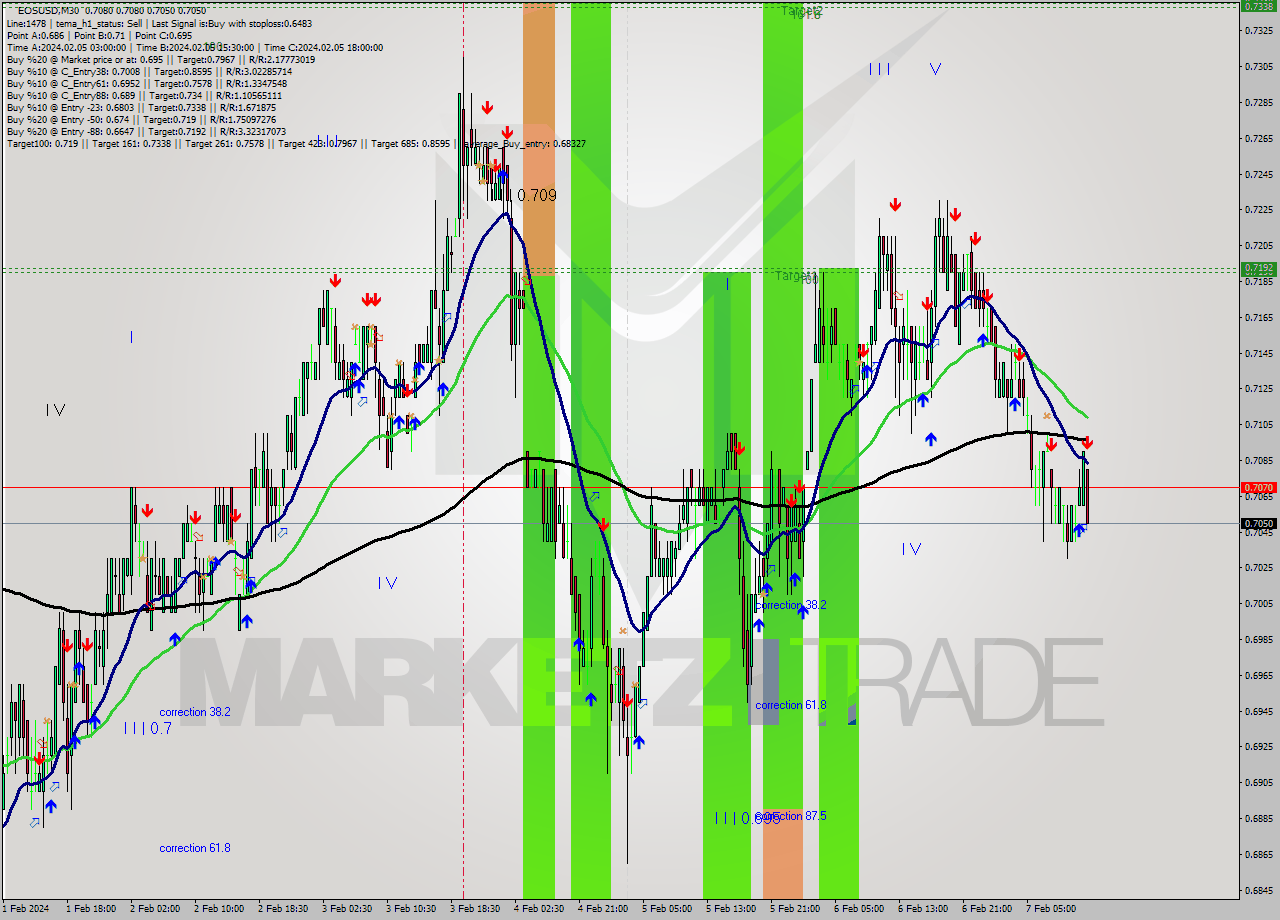Click the 0.709 label near chart peak
Viewport: 1280px width, 920px height.
[537, 196]
